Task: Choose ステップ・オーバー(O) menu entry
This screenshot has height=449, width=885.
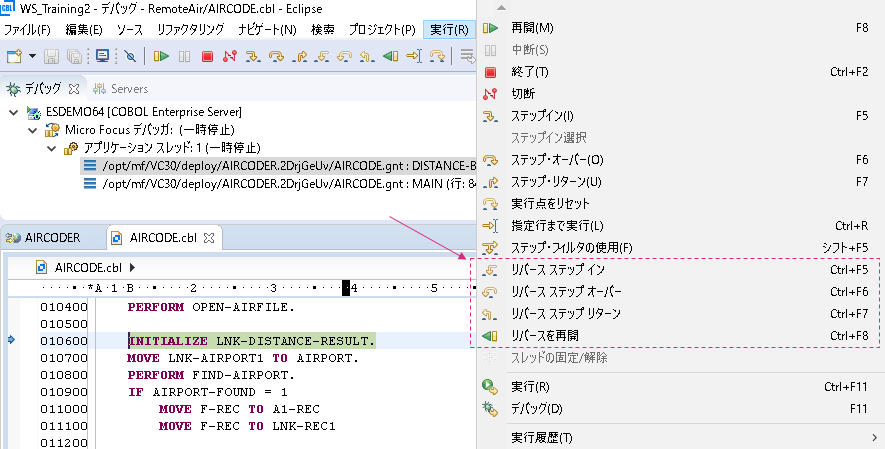Action: [681, 160]
